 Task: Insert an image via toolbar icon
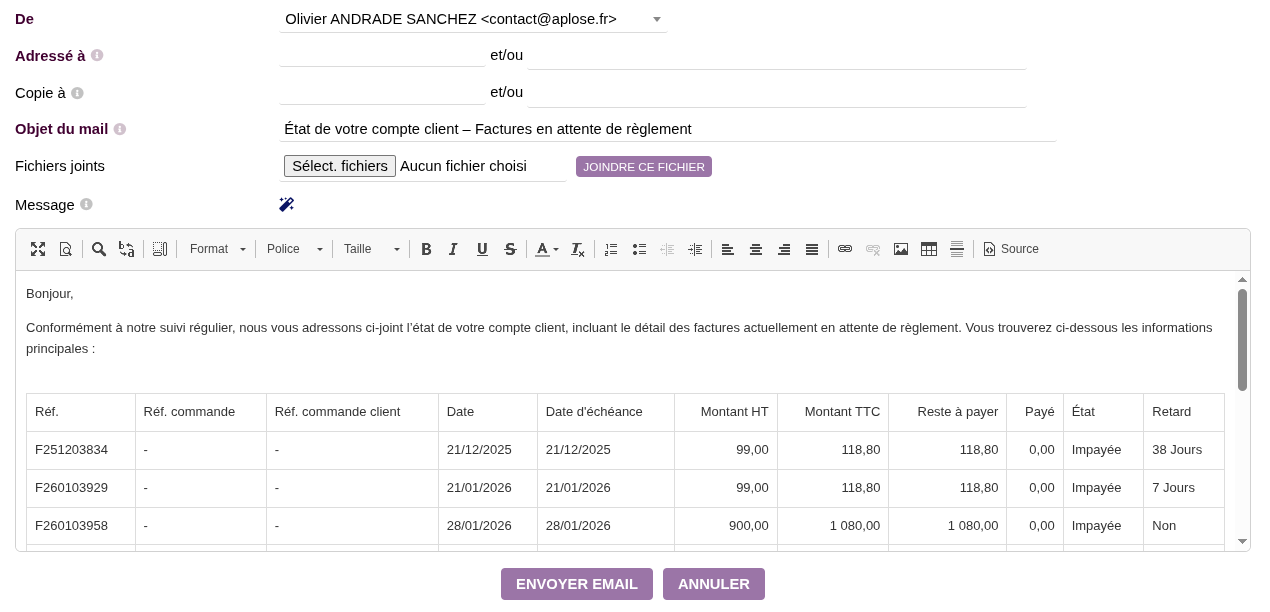901,249
